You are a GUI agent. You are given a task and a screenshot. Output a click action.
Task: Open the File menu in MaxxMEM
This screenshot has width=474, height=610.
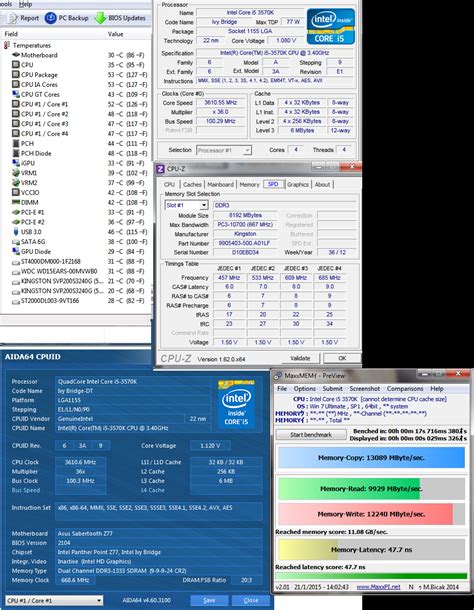click(282, 389)
